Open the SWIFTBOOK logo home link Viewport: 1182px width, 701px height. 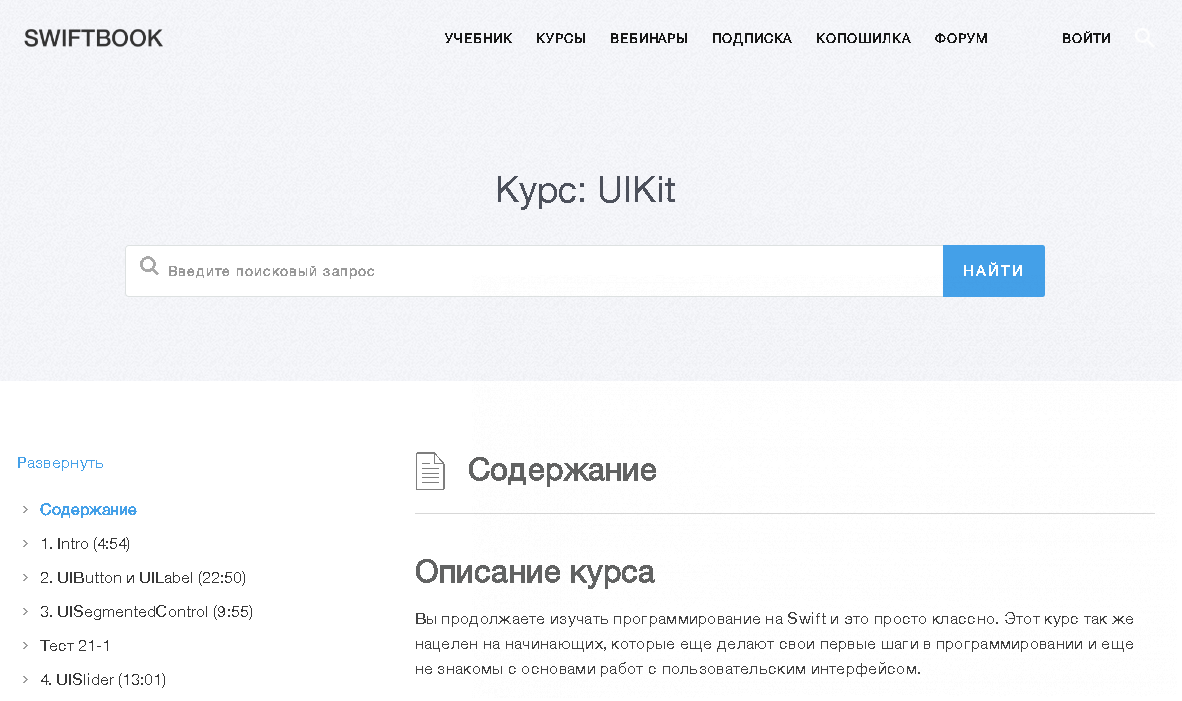(93, 39)
